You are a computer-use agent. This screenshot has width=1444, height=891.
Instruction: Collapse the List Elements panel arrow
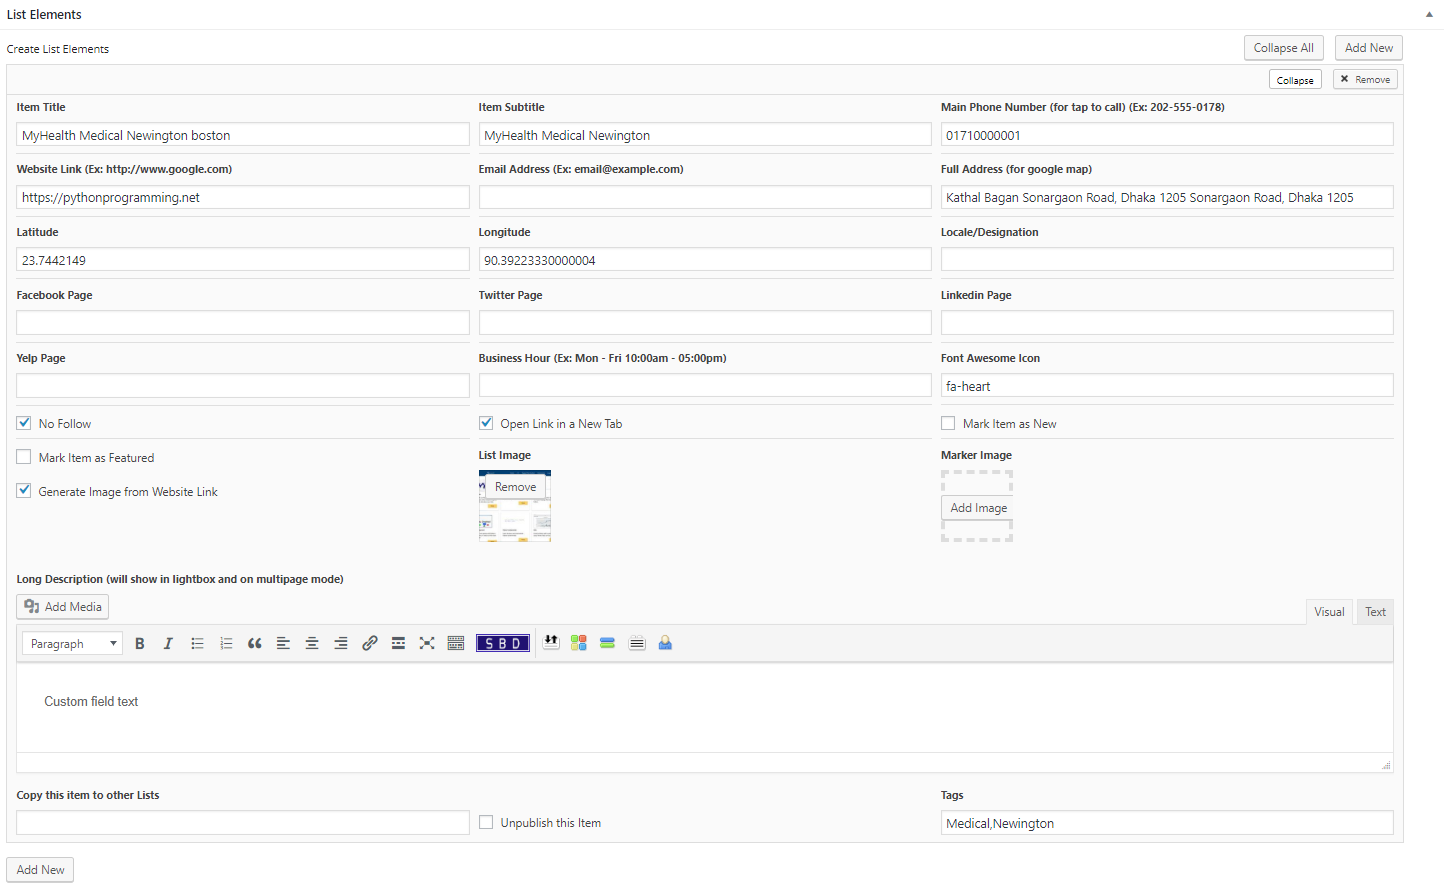(x=1429, y=15)
